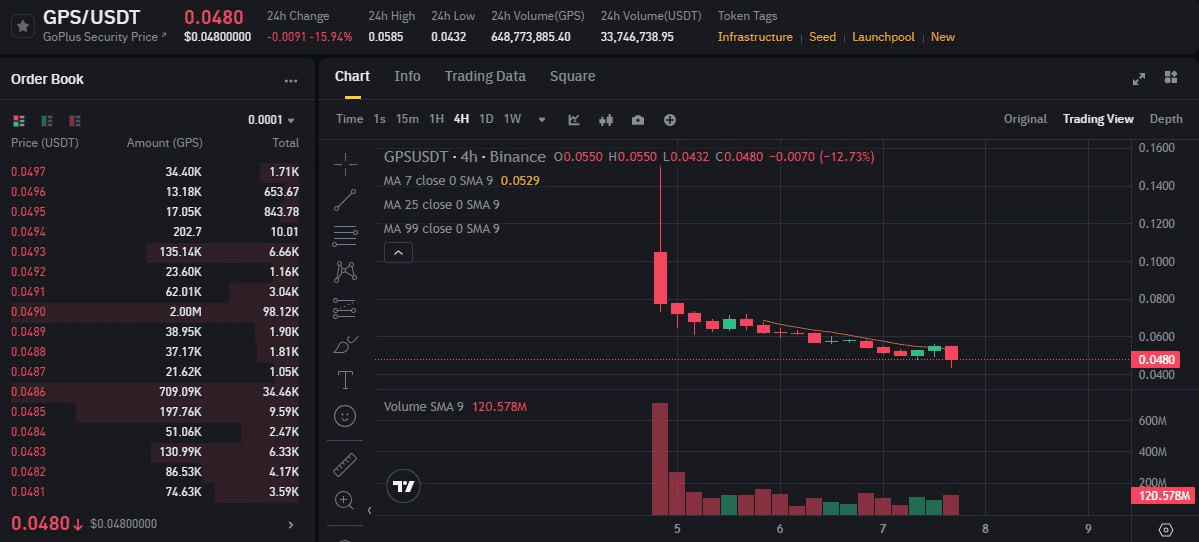Screen dimensions: 1199x542
Task: Select the 0.0490 ask price row
Action: 155,312
